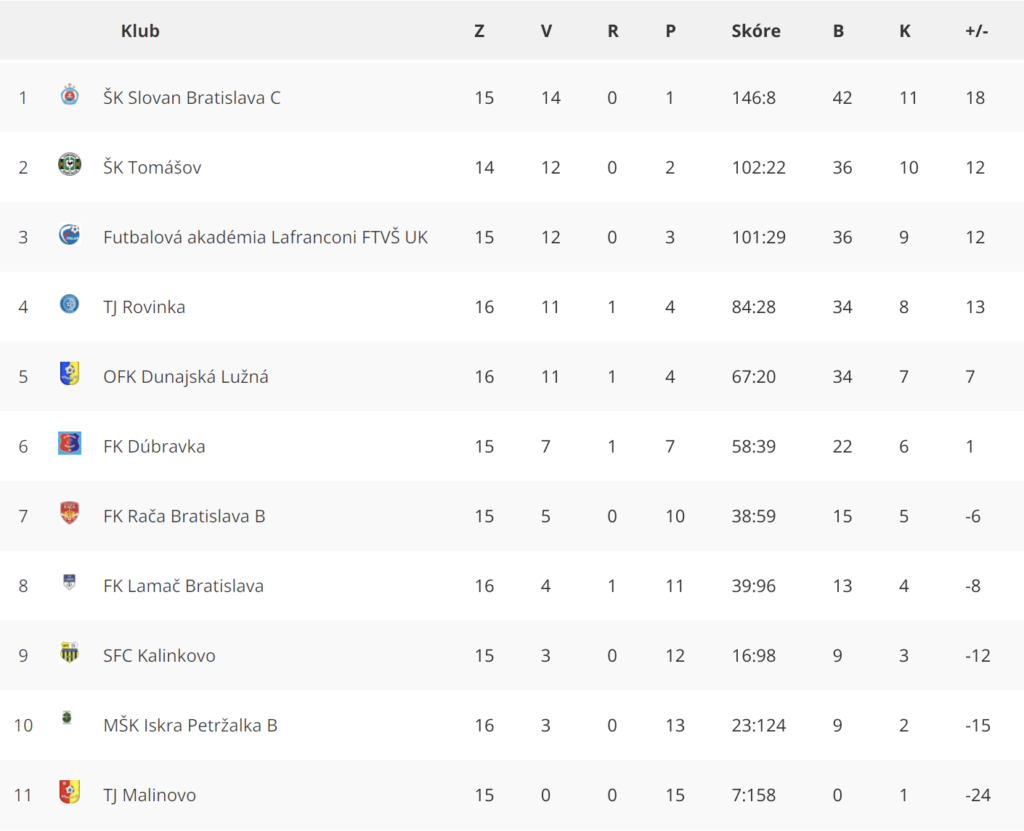Click the B points column header
The image size is (1024, 831).
click(838, 31)
